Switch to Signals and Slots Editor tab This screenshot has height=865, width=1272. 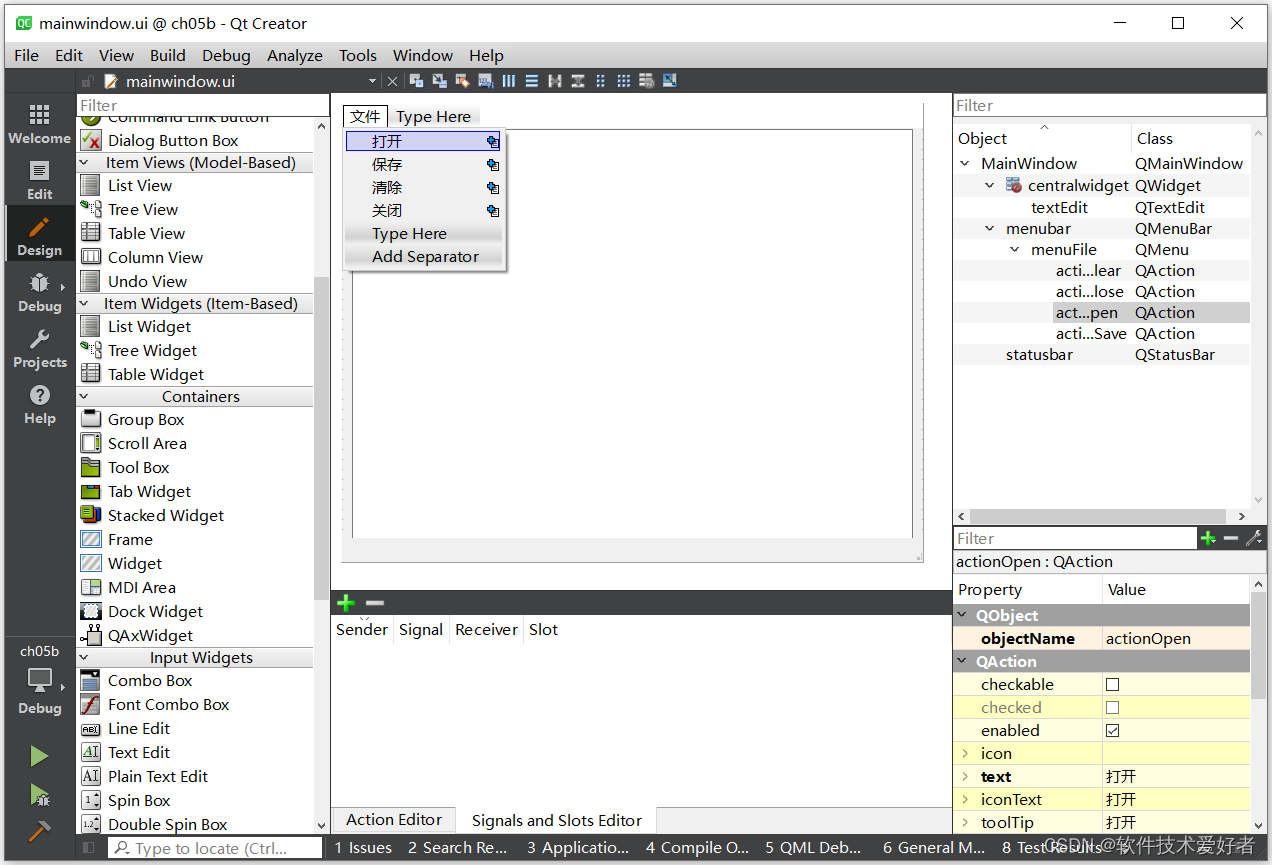click(x=557, y=820)
